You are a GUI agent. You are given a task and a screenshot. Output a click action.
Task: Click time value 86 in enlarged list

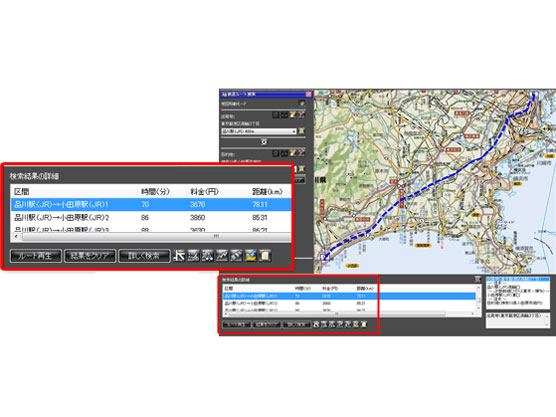click(145, 217)
